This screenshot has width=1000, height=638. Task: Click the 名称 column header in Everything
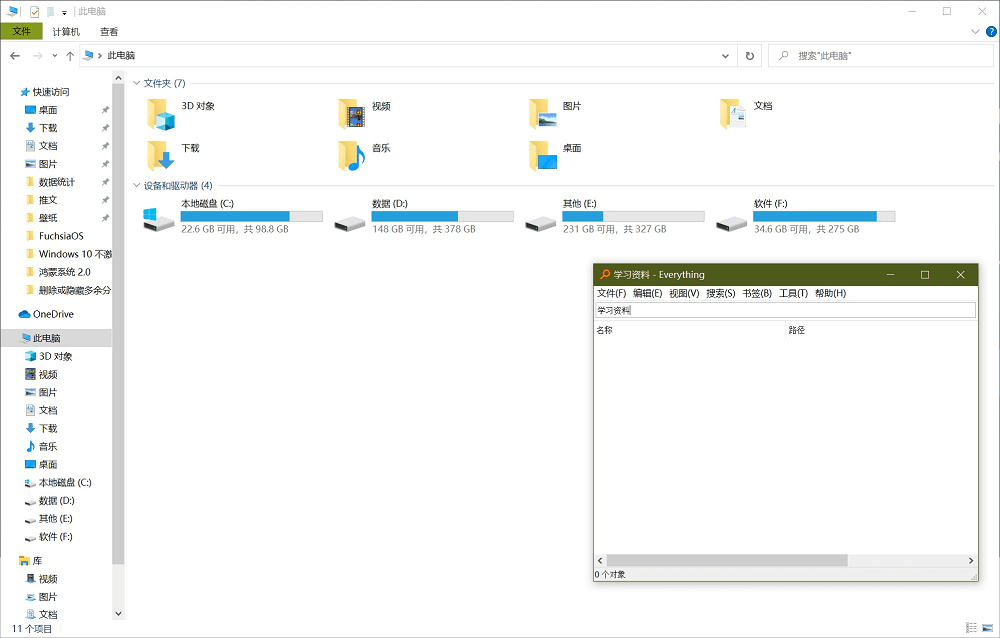[x=605, y=330]
